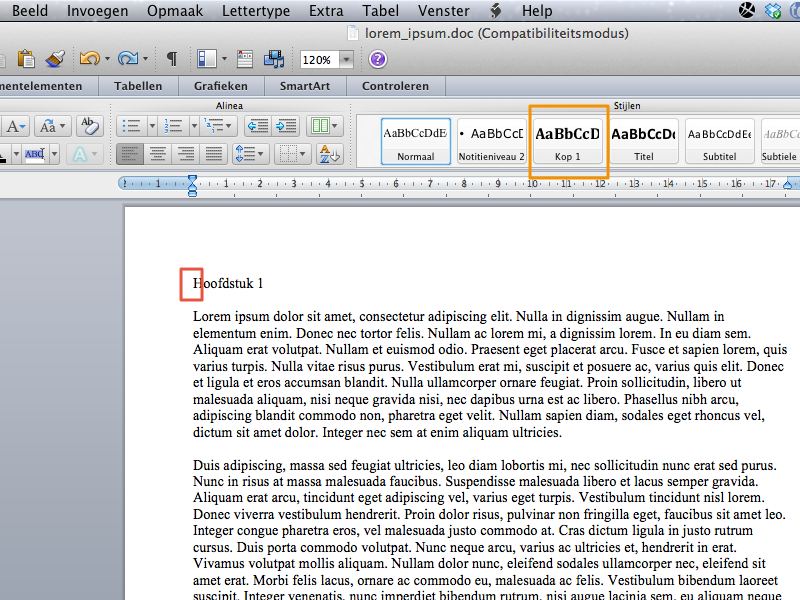Image resolution: width=800 pixels, height=600 pixels.
Task: Click the A-Z sort icon
Action: 330,154
